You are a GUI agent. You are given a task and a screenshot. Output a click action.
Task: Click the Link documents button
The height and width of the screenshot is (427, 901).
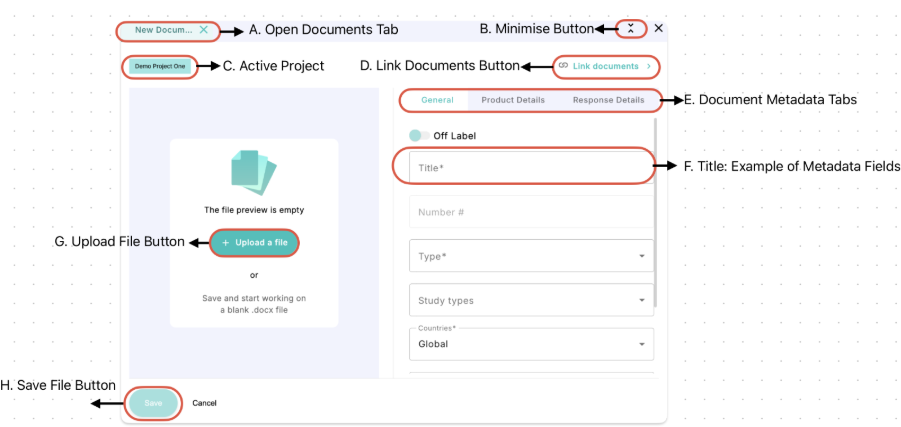606,66
